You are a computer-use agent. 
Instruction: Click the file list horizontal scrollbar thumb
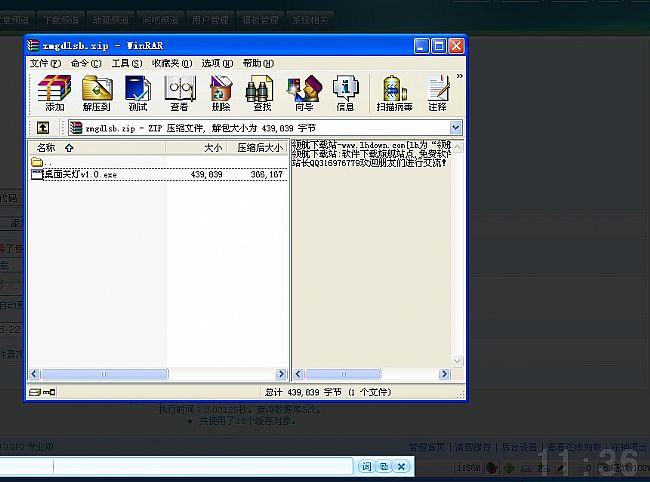click(x=104, y=374)
